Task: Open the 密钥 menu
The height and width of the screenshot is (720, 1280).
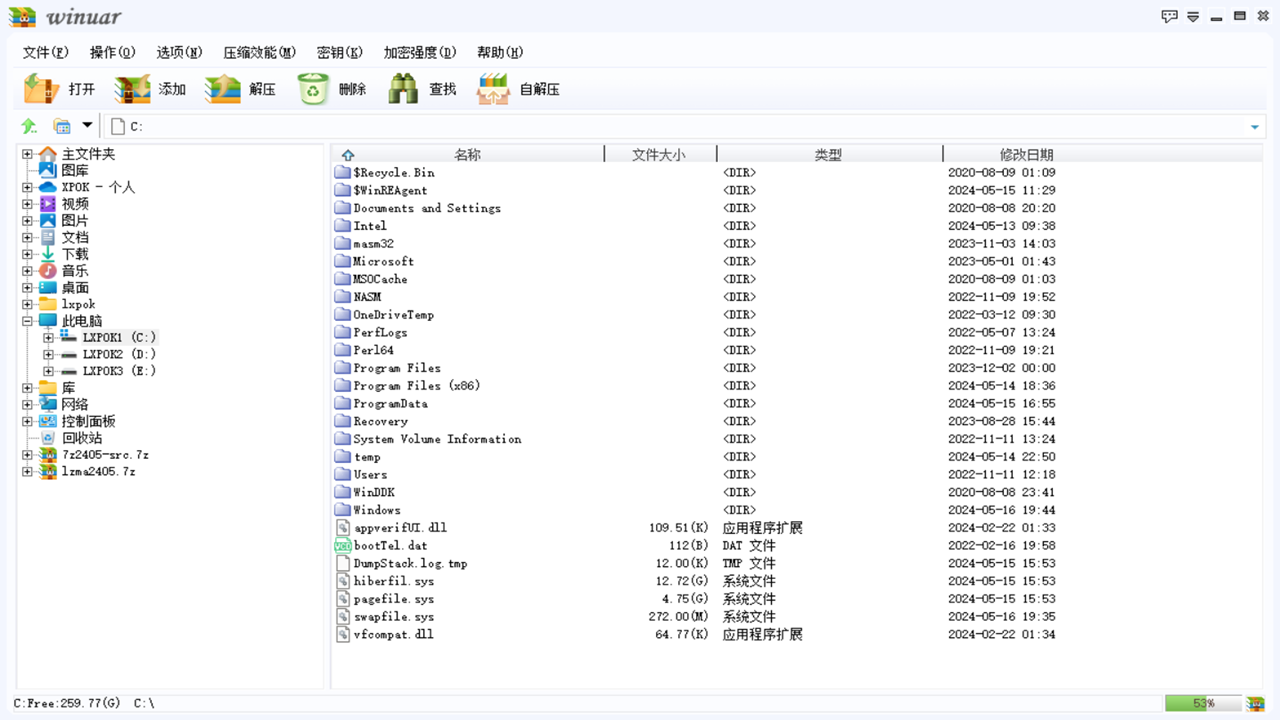Action: [340, 51]
